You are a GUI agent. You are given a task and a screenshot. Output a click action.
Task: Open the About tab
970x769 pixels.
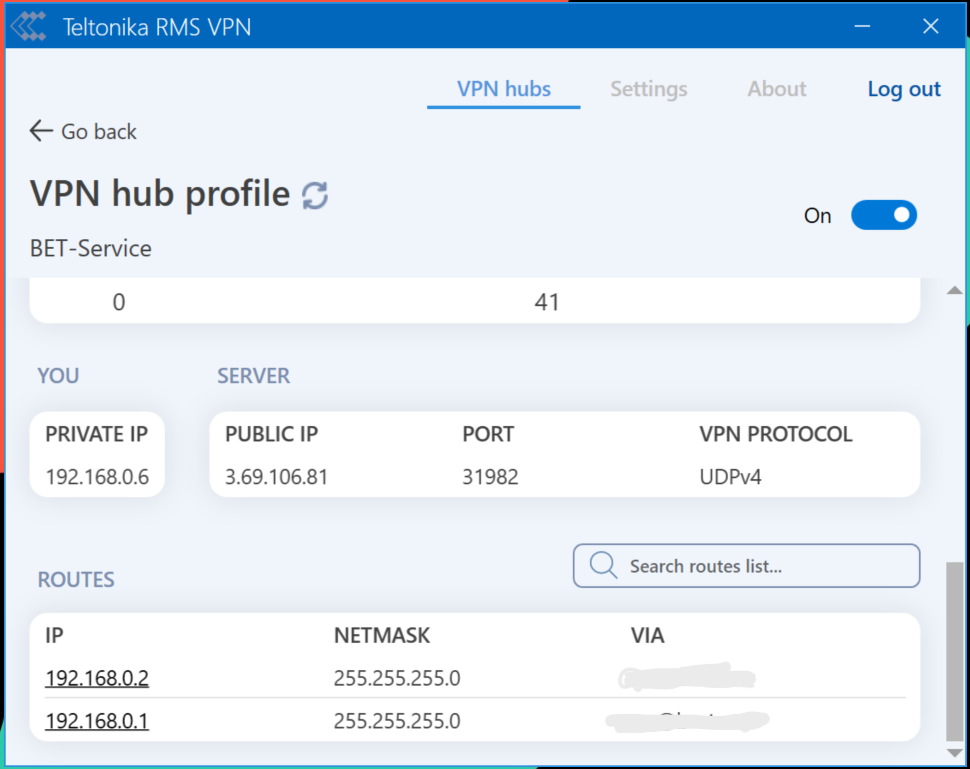[777, 89]
